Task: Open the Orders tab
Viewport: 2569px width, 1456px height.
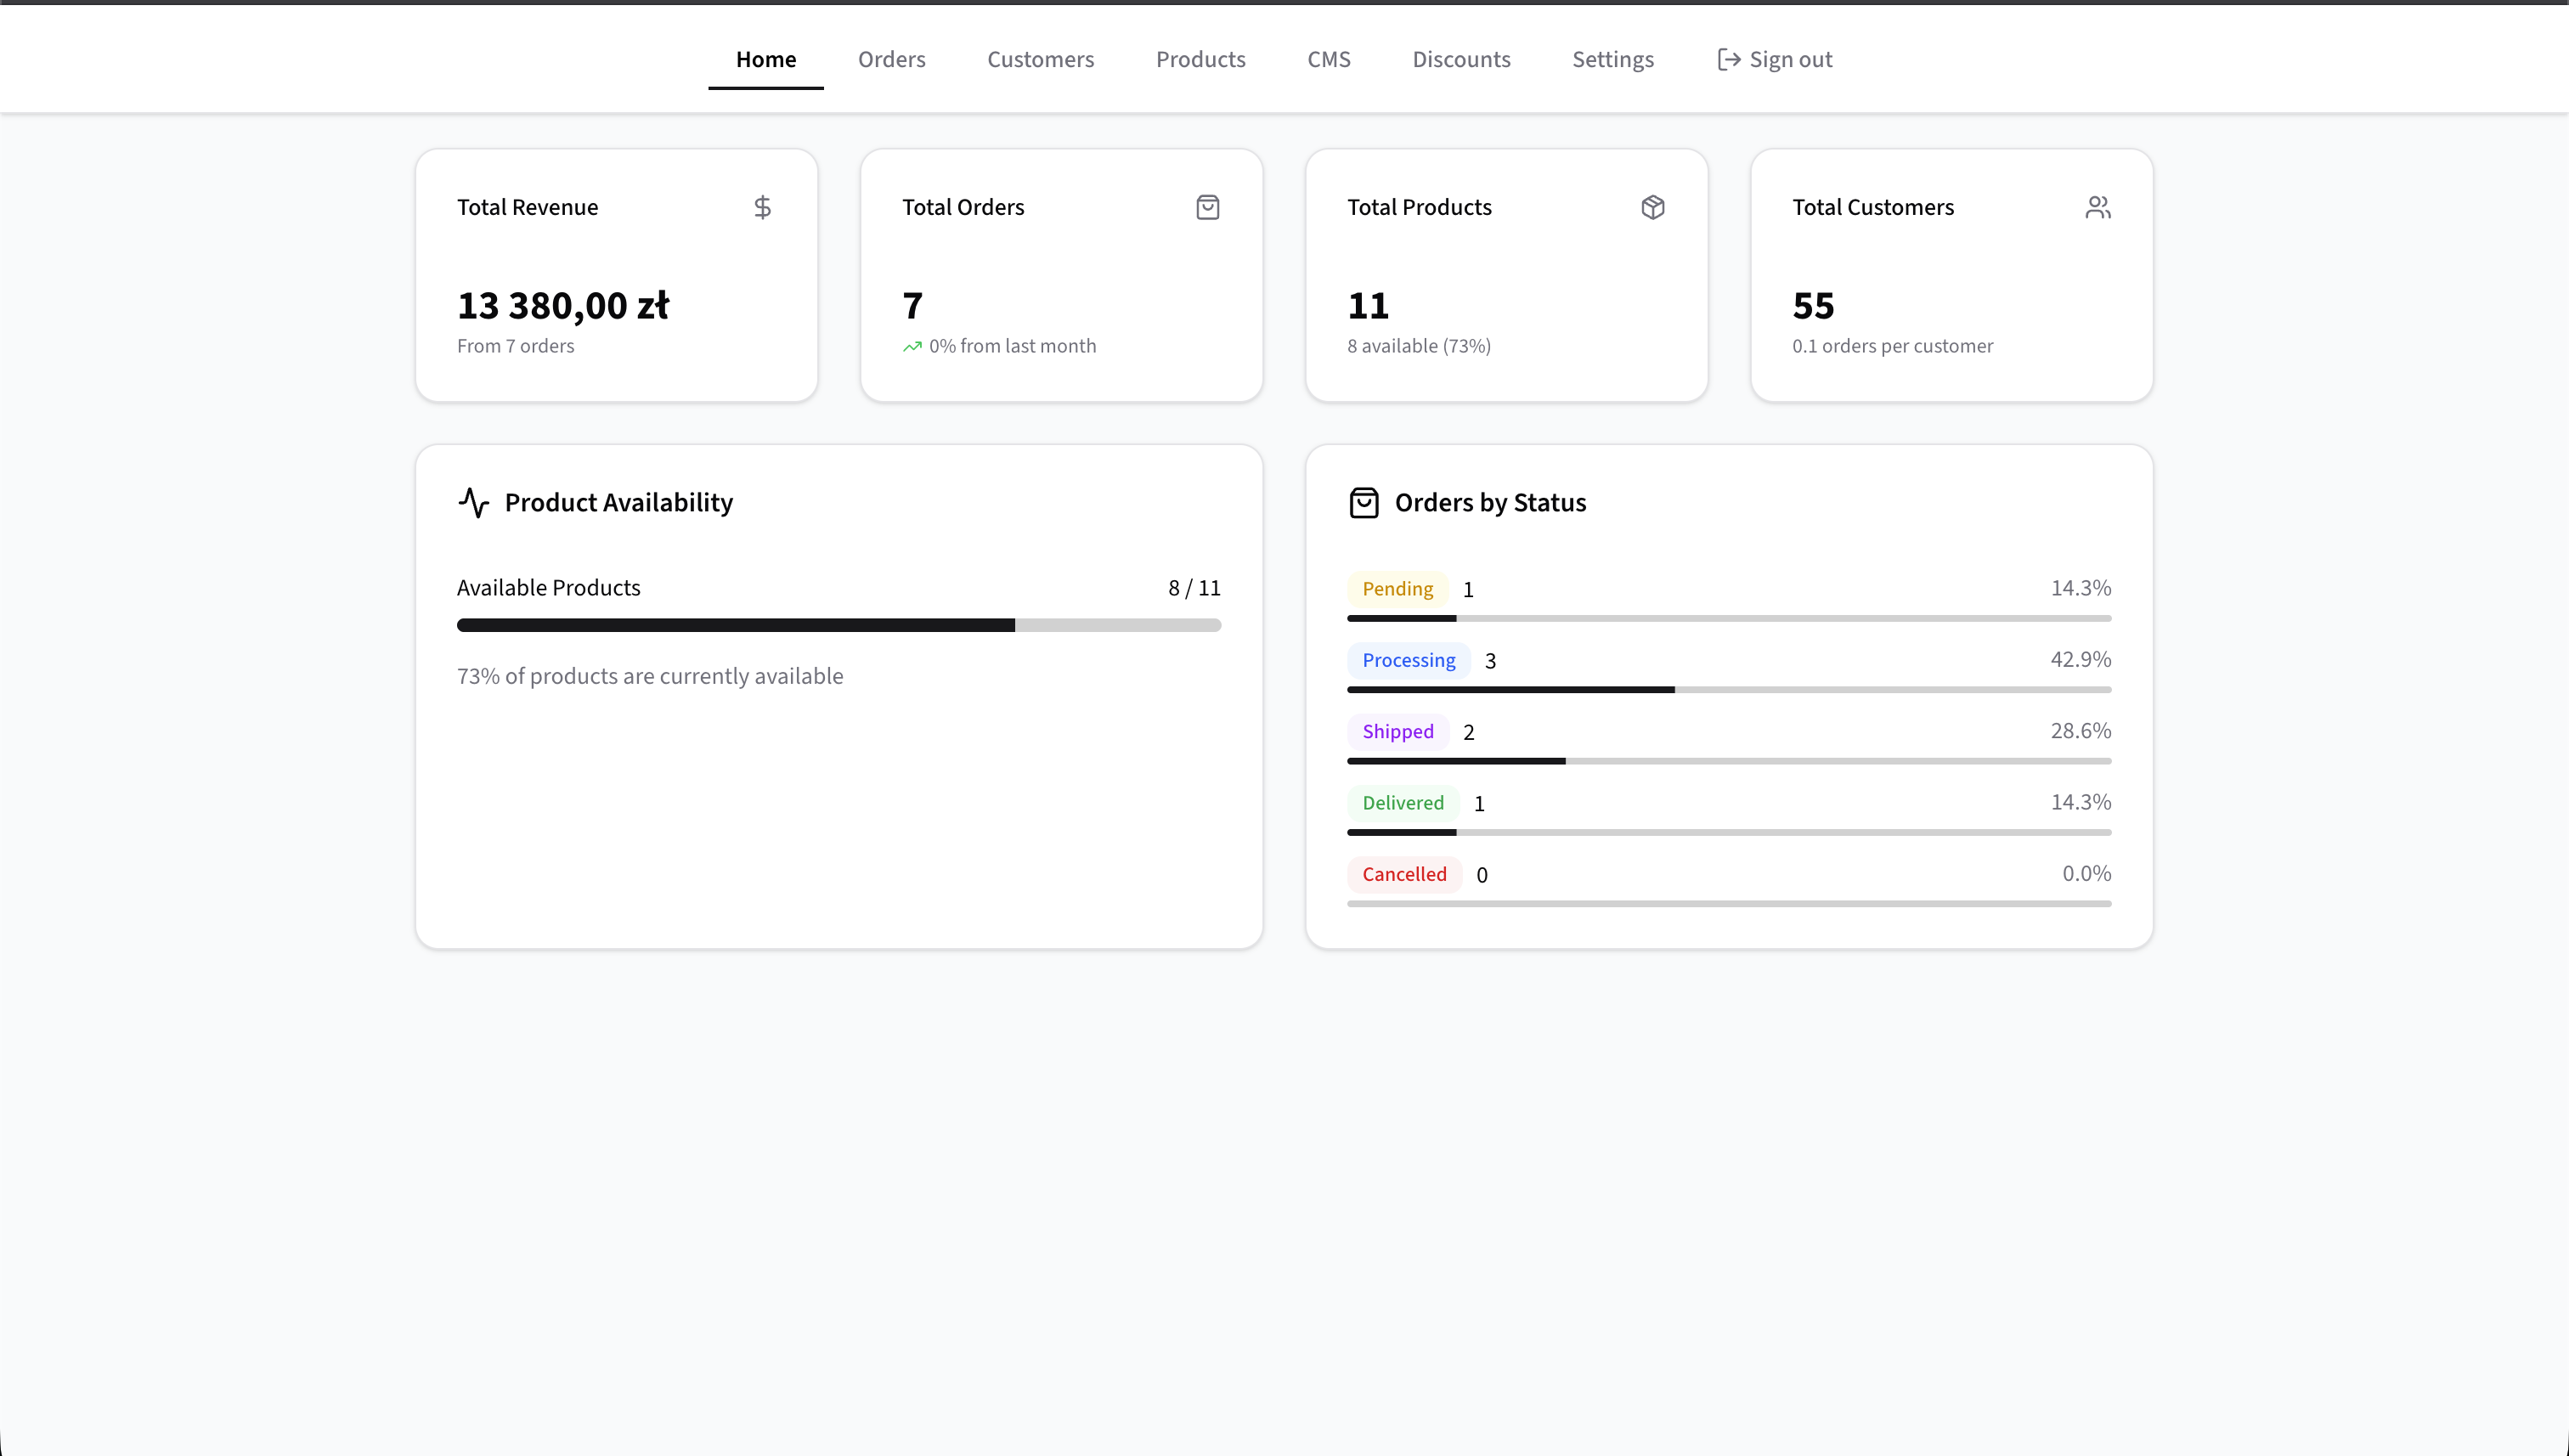Action: 891,60
